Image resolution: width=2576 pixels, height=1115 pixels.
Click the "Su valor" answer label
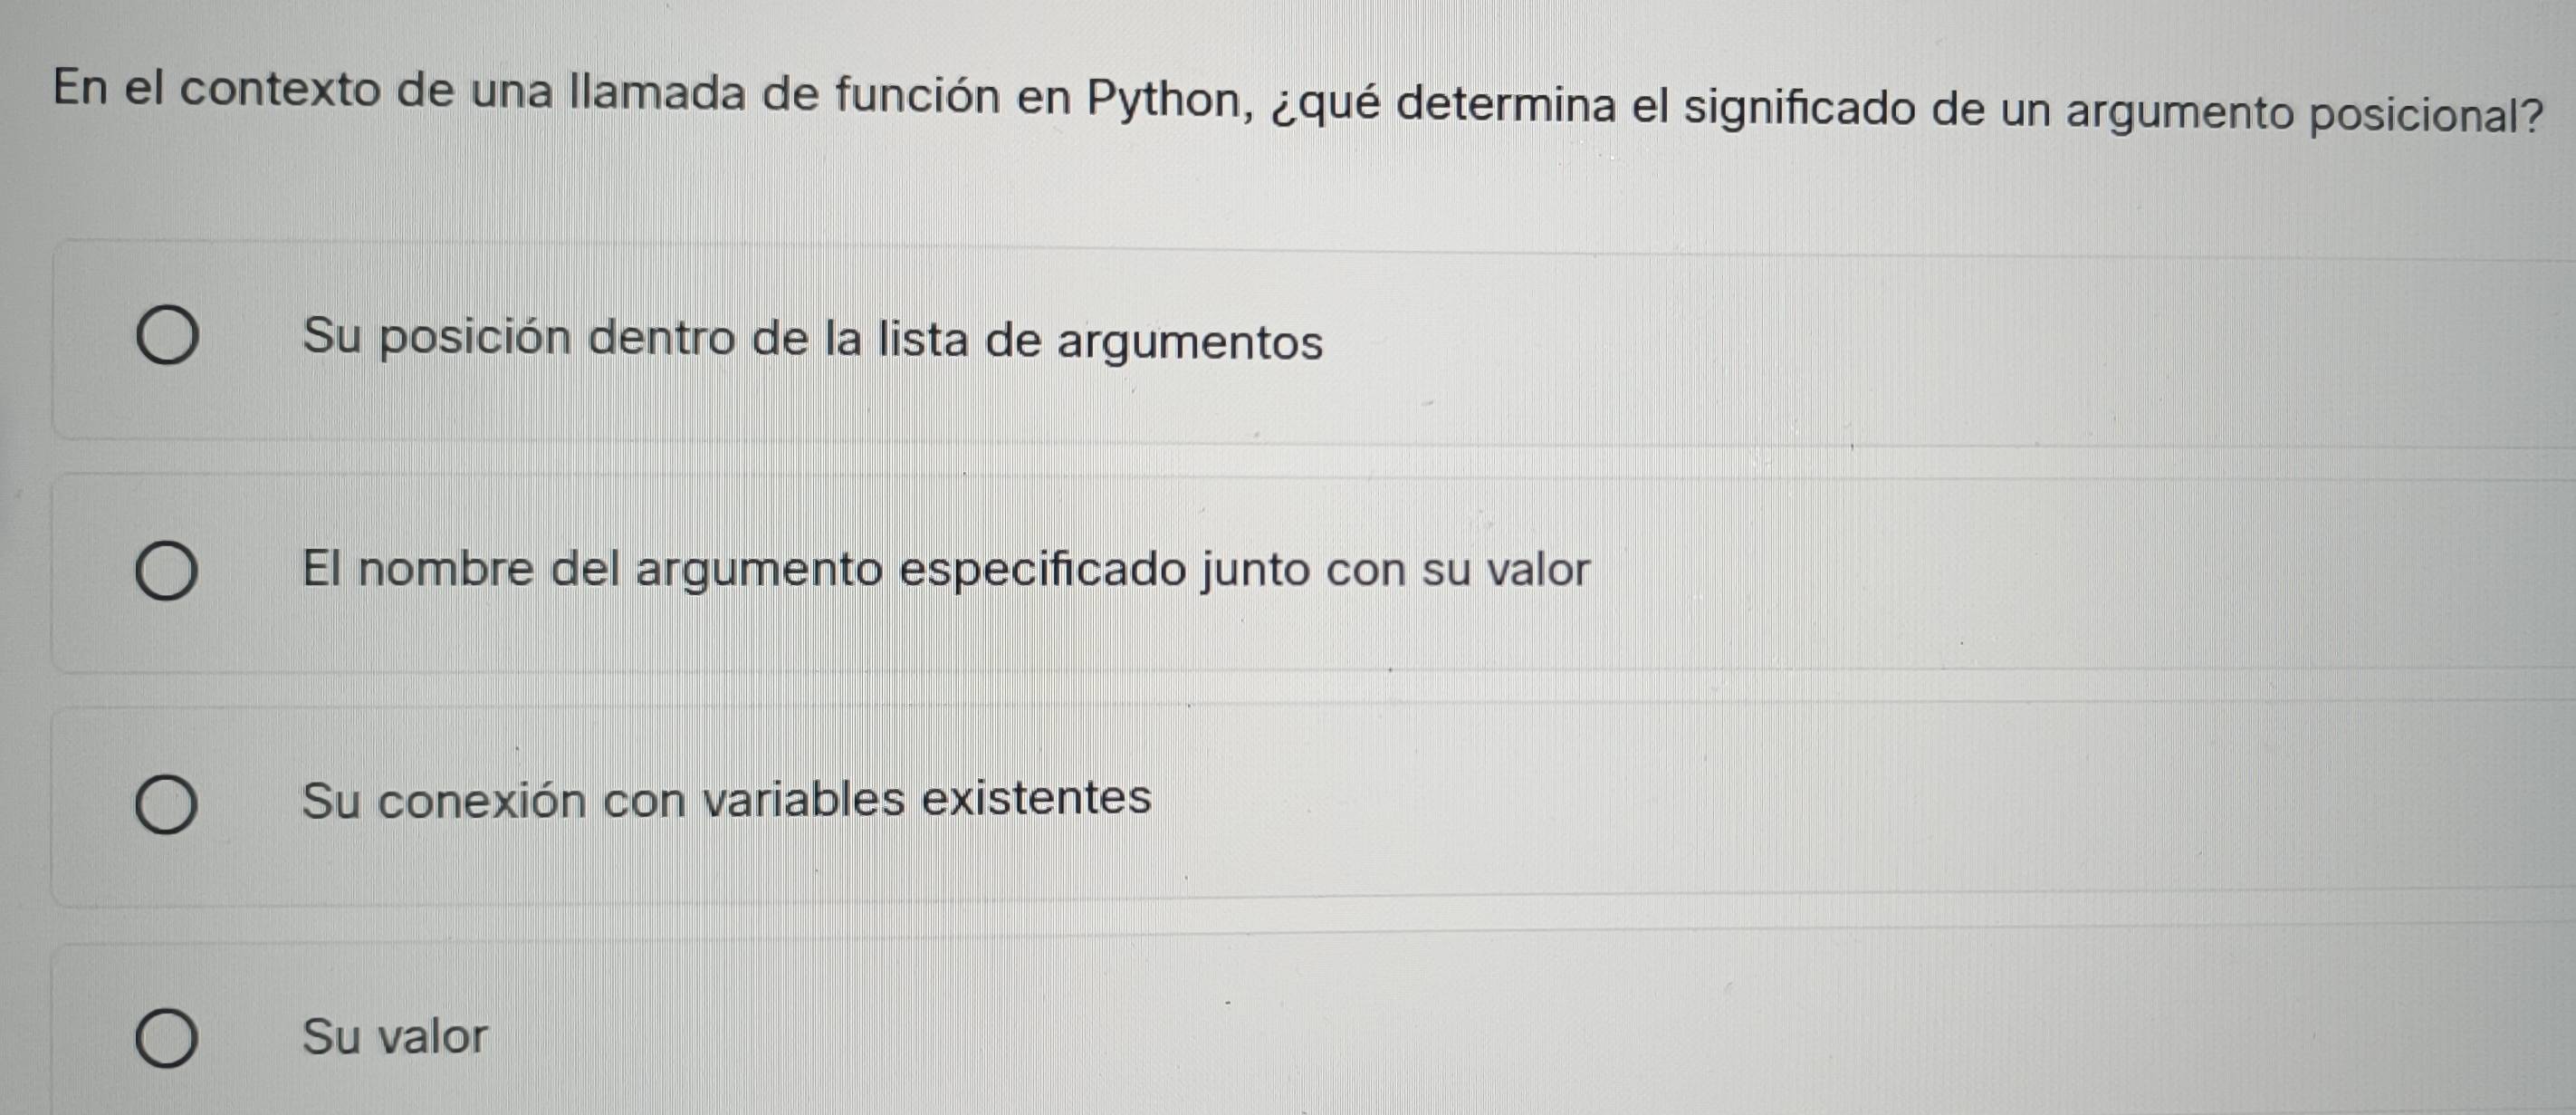coord(395,1036)
